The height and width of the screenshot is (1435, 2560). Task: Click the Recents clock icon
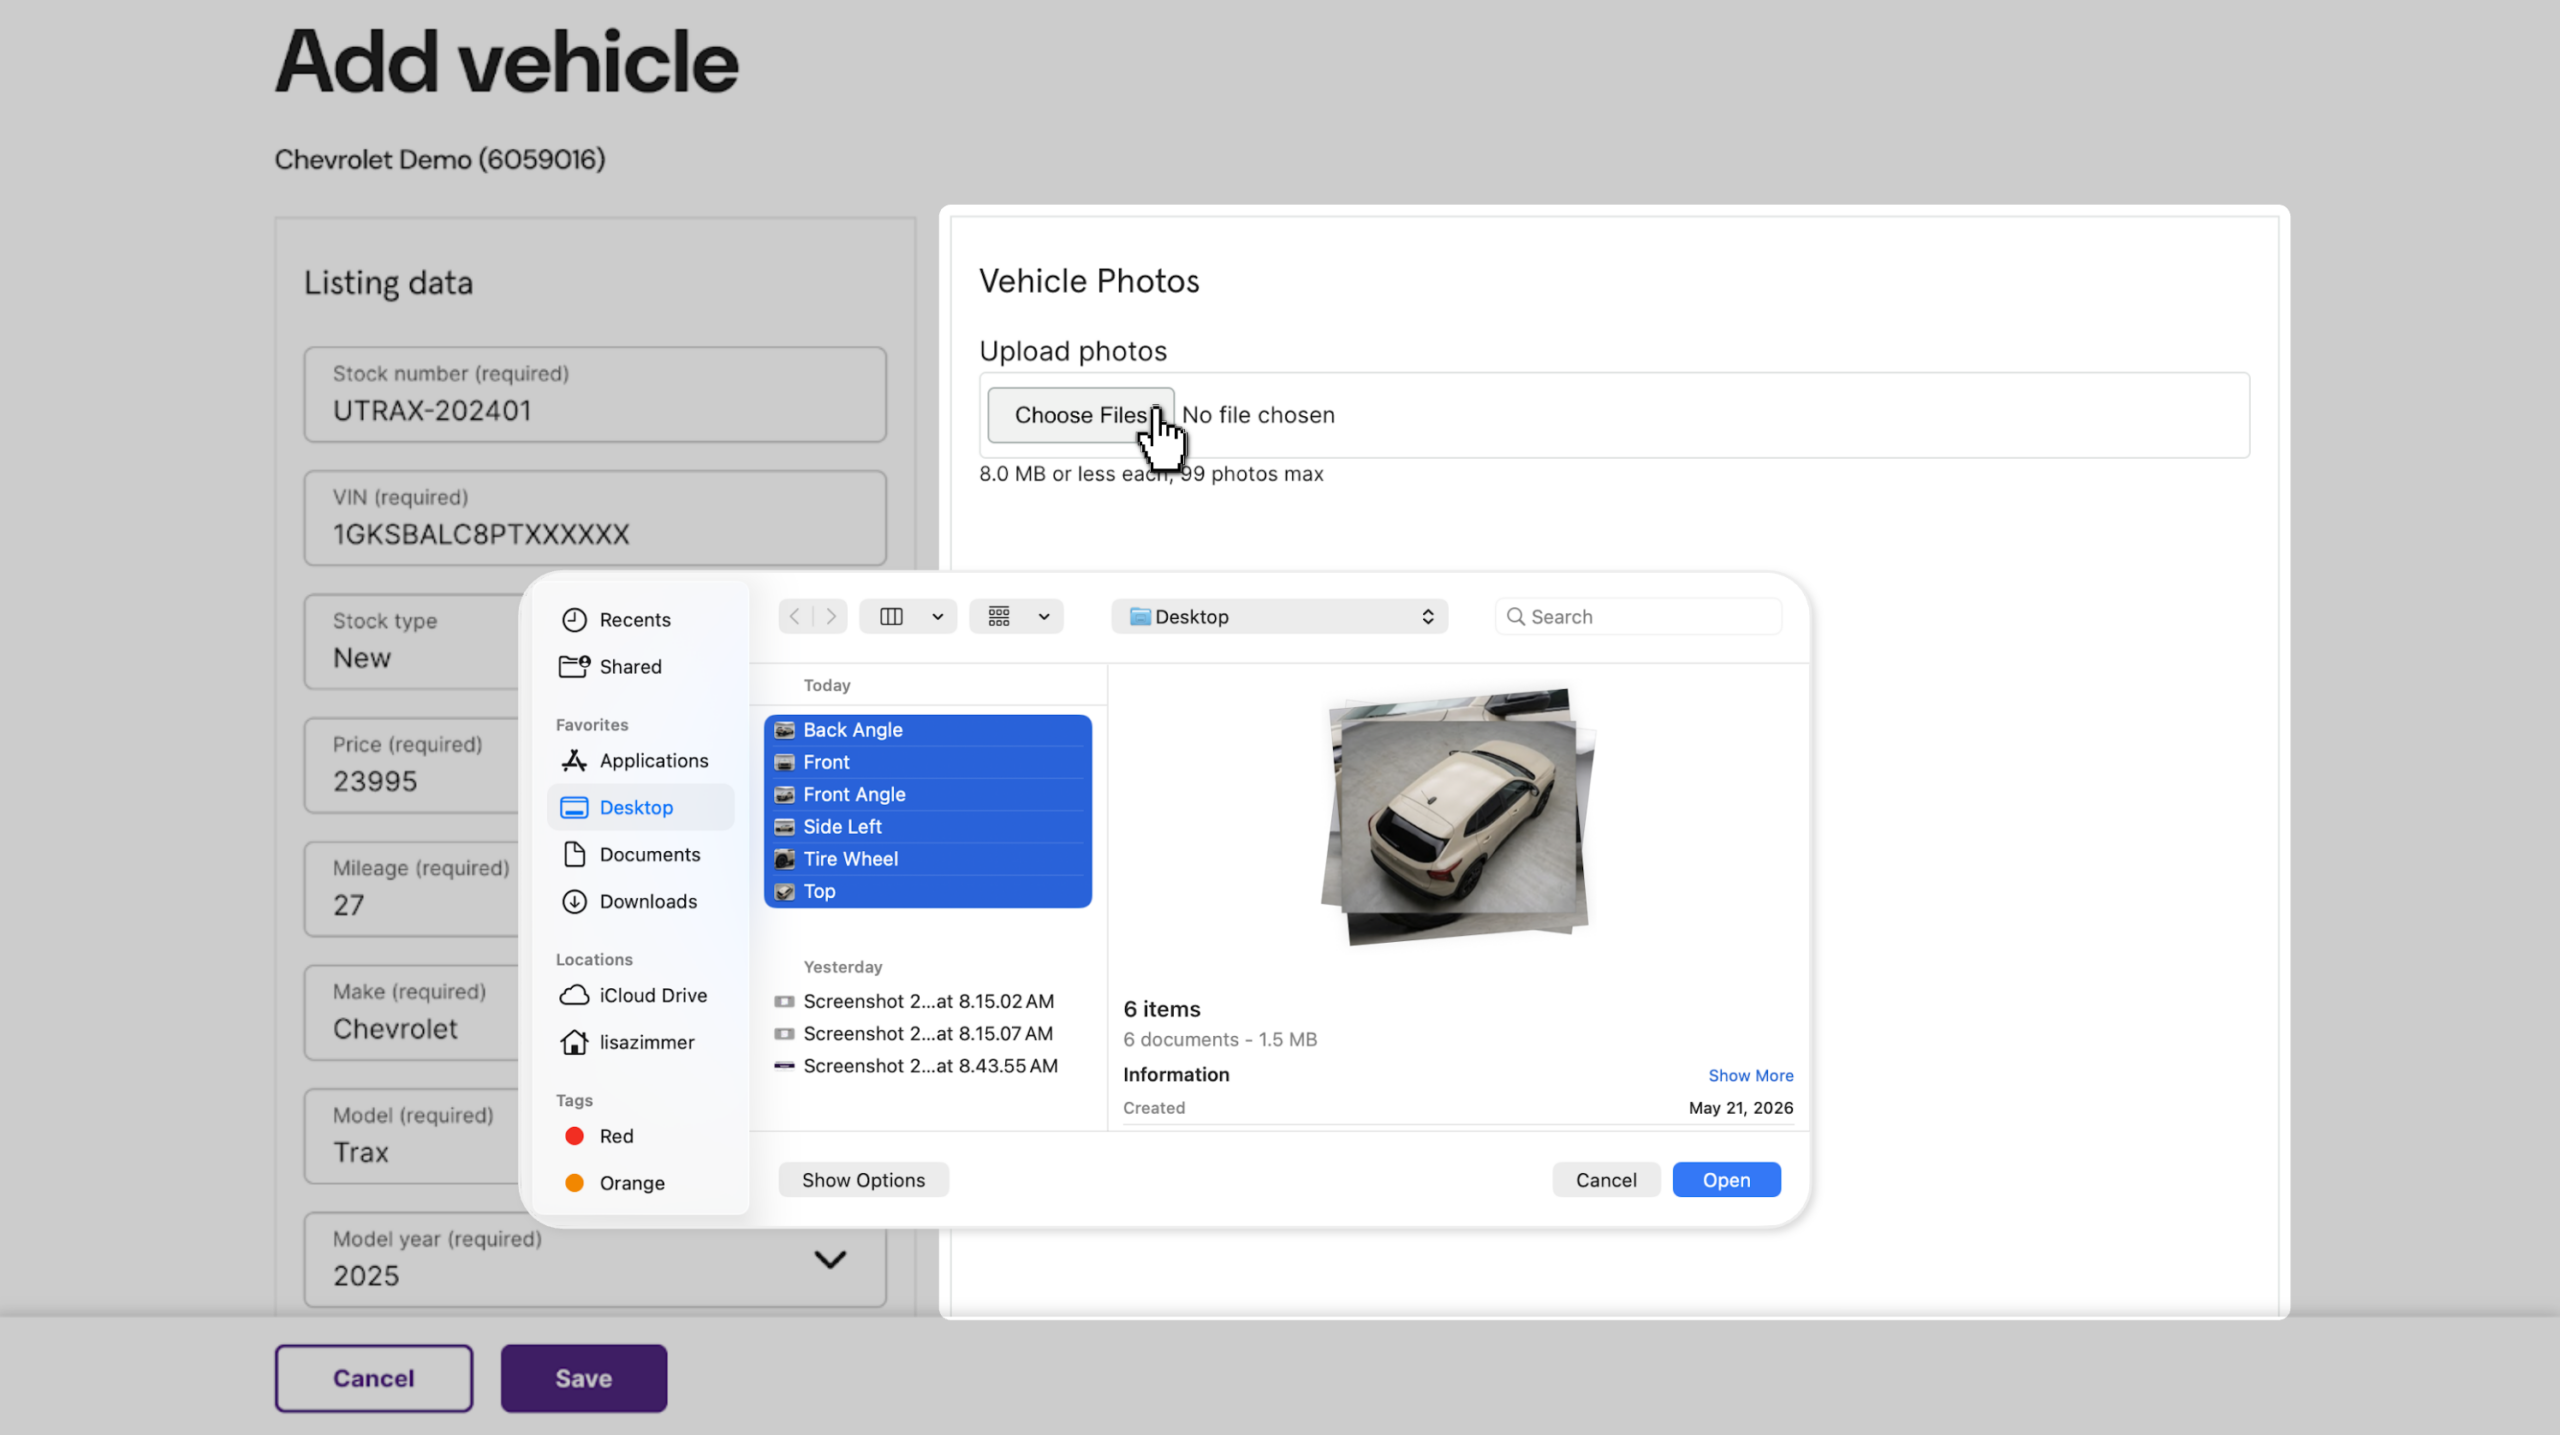click(x=574, y=620)
